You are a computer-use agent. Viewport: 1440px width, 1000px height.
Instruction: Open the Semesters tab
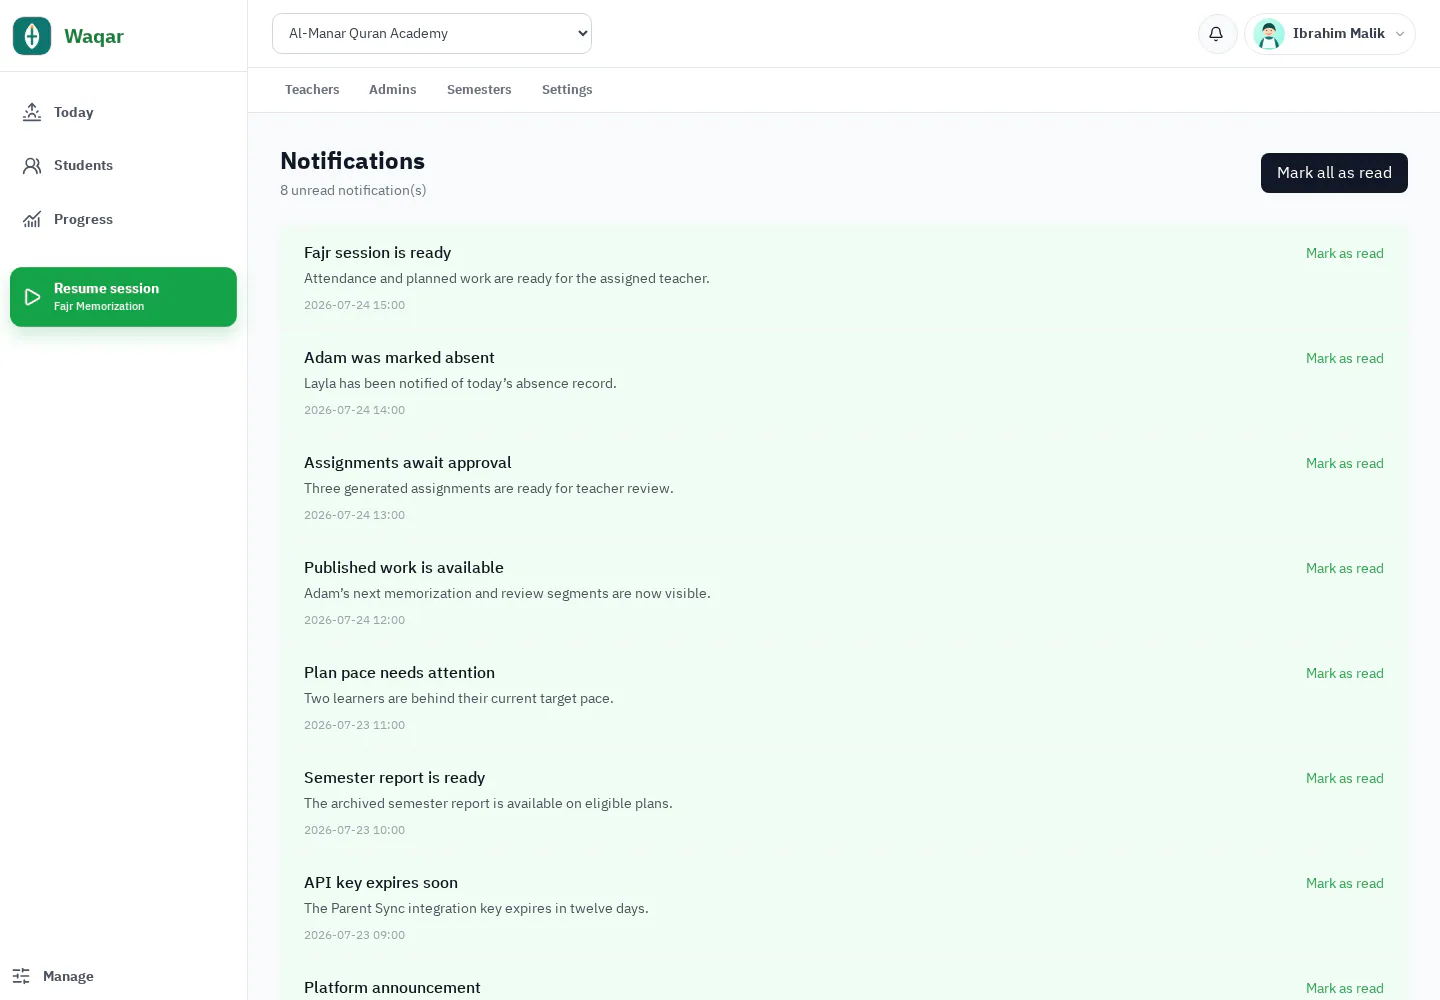(x=479, y=90)
